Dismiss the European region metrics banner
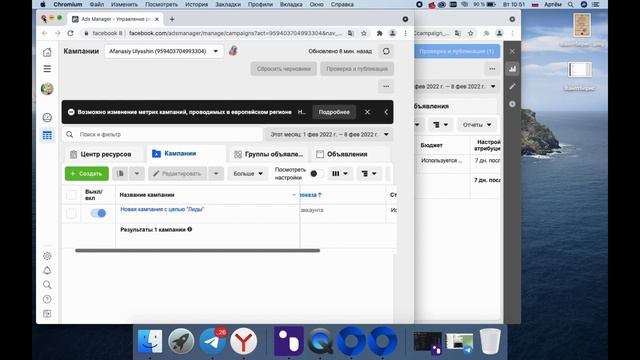 (x=367, y=112)
